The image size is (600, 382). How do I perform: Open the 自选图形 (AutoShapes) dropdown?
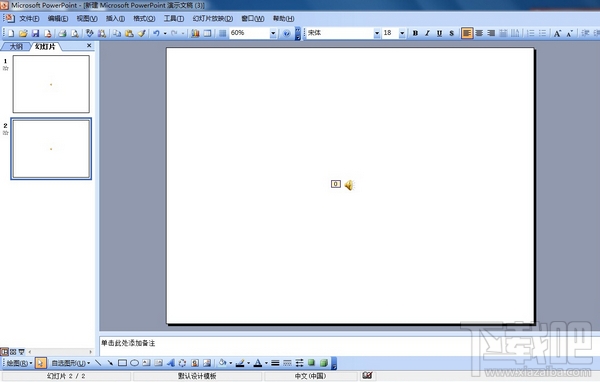coord(71,362)
